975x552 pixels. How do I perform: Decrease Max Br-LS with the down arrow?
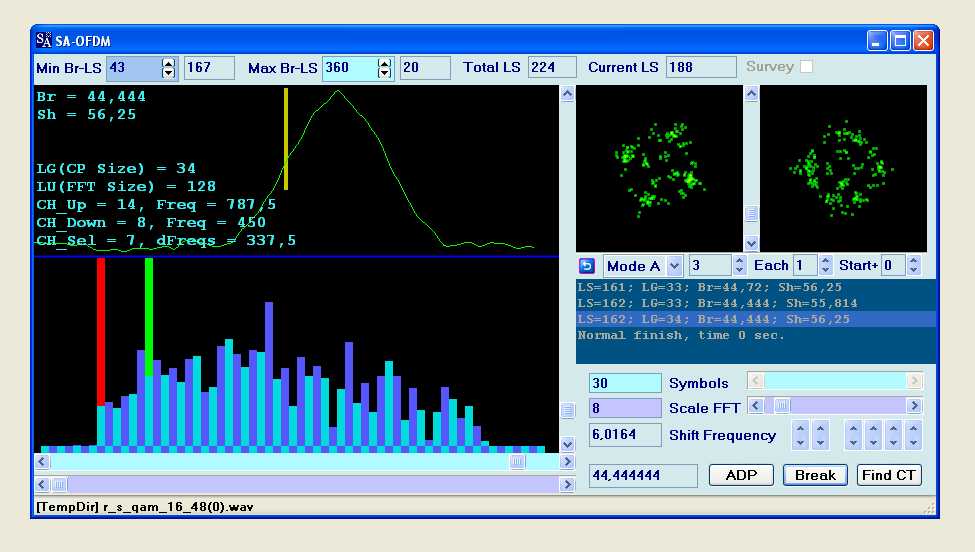385,73
